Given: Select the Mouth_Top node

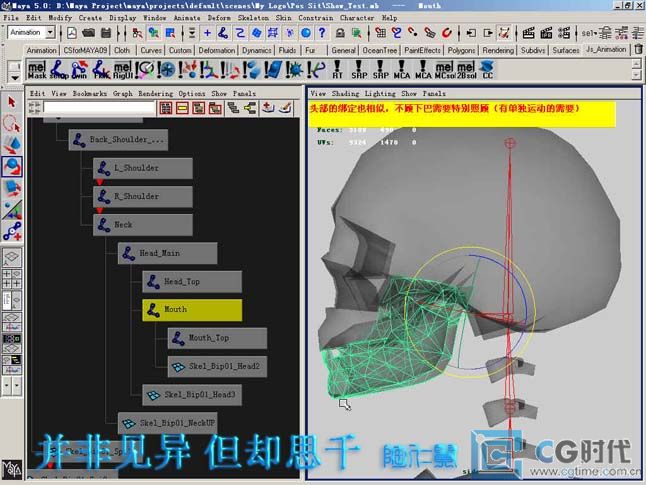Looking at the screenshot, I should point(217,338).
